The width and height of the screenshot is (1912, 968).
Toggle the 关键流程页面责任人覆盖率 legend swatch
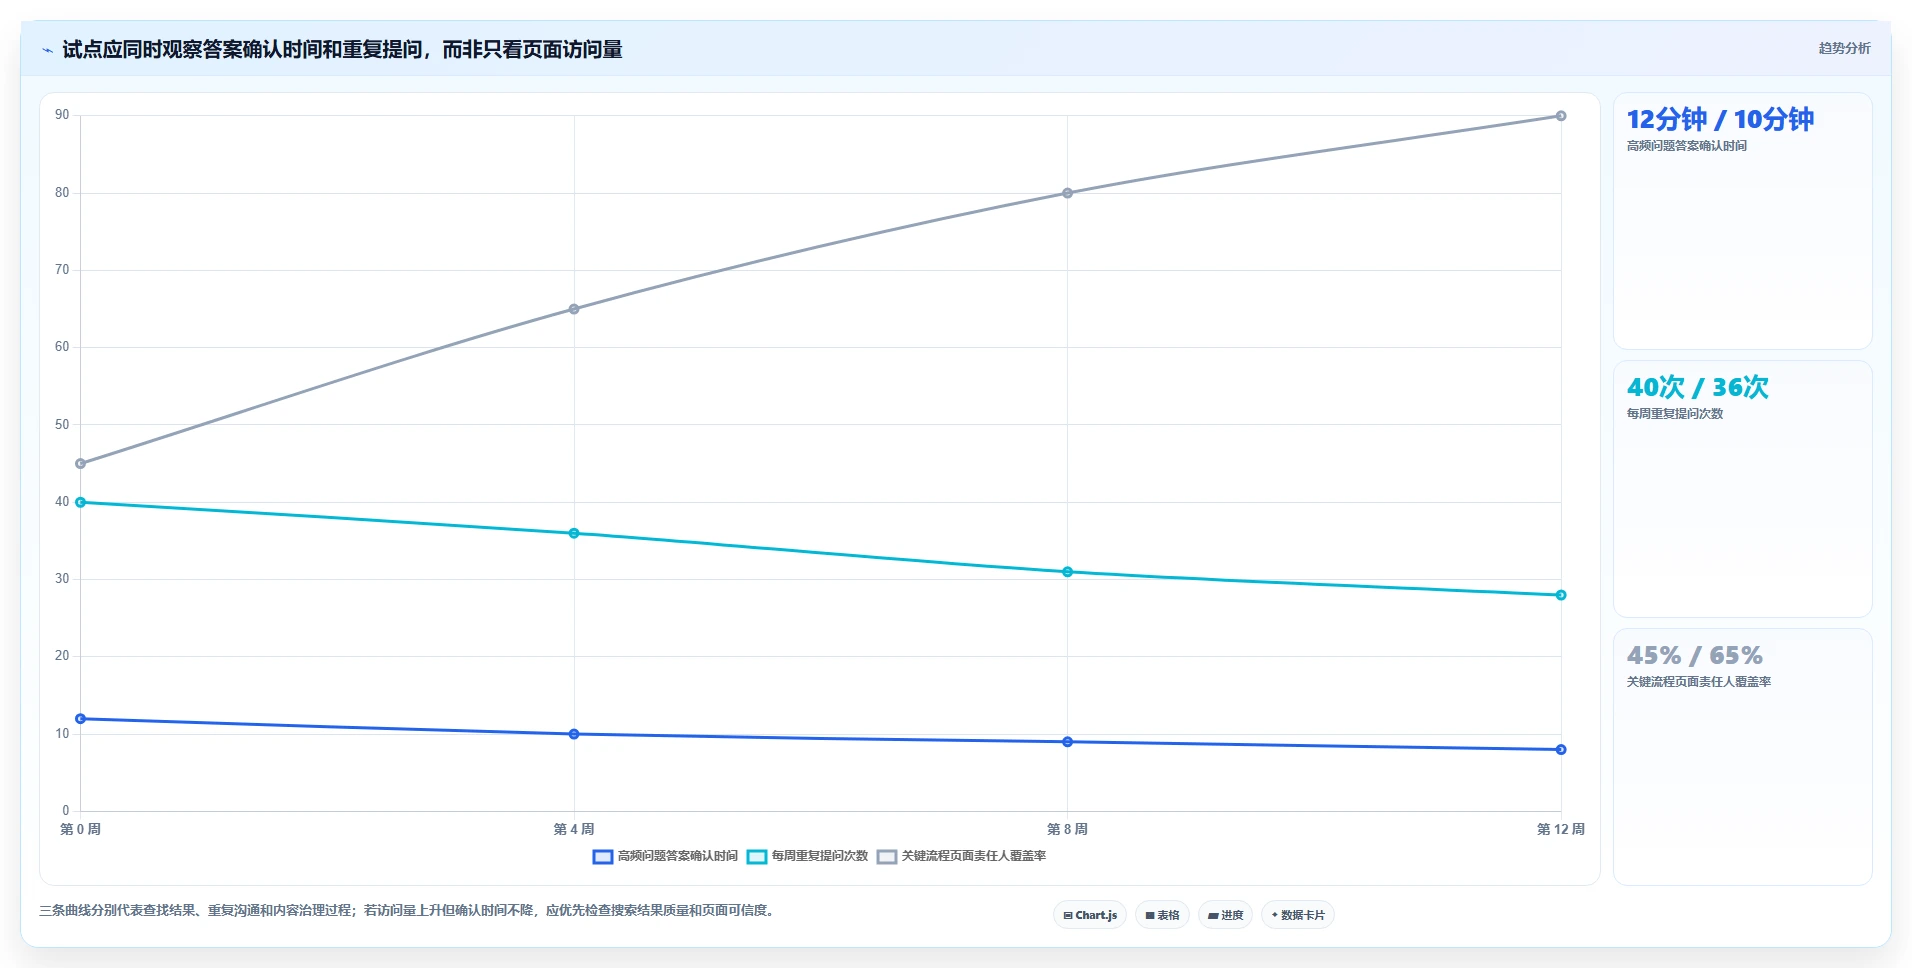click(x=887, y=857)
